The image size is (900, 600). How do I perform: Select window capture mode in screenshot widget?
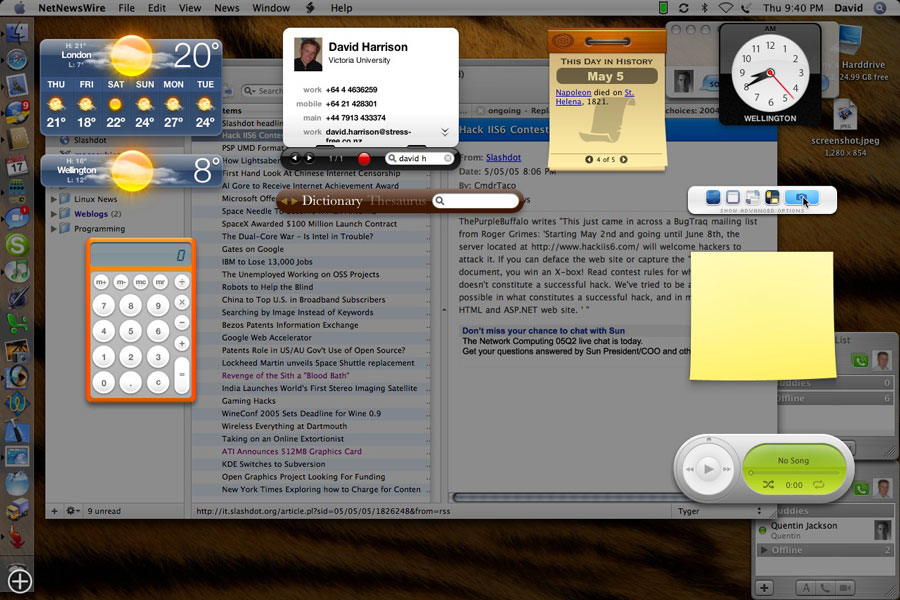click(x=733, y=198)
